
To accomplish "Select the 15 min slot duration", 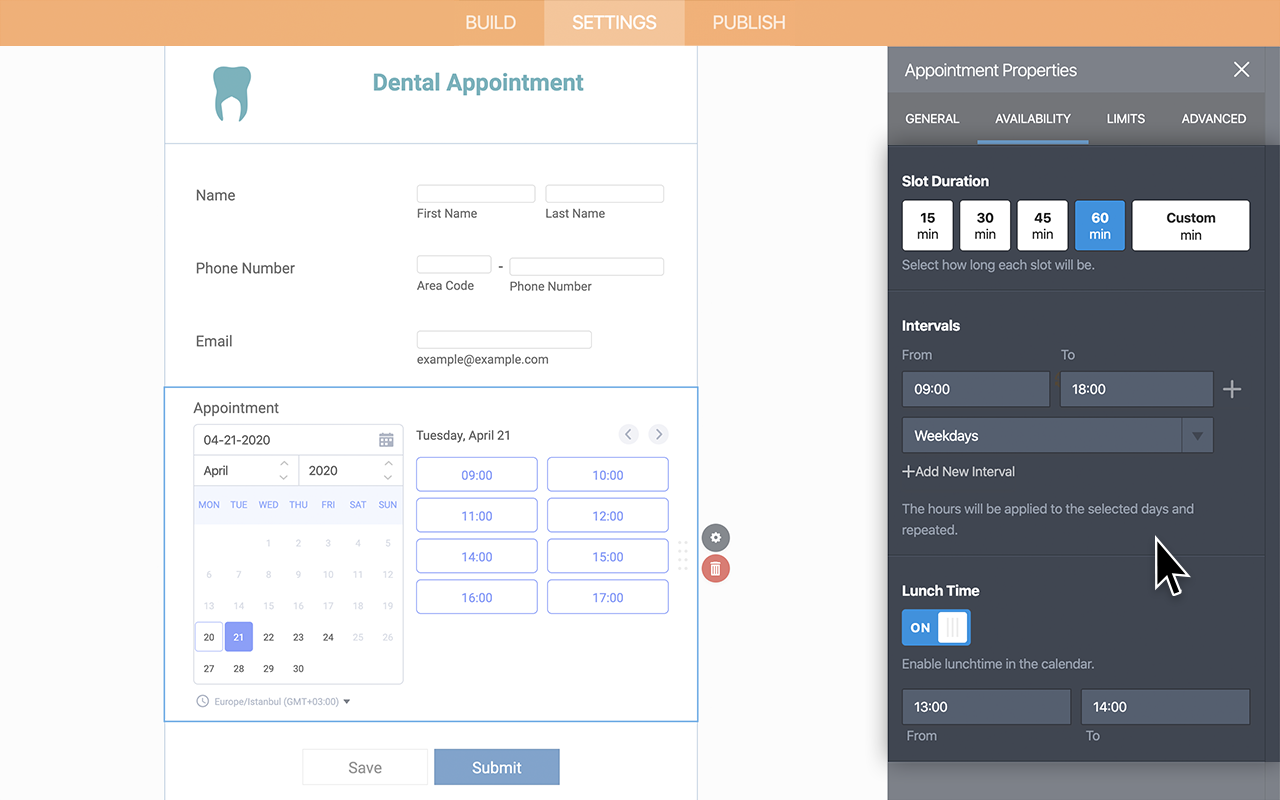I will click(928, 225).
